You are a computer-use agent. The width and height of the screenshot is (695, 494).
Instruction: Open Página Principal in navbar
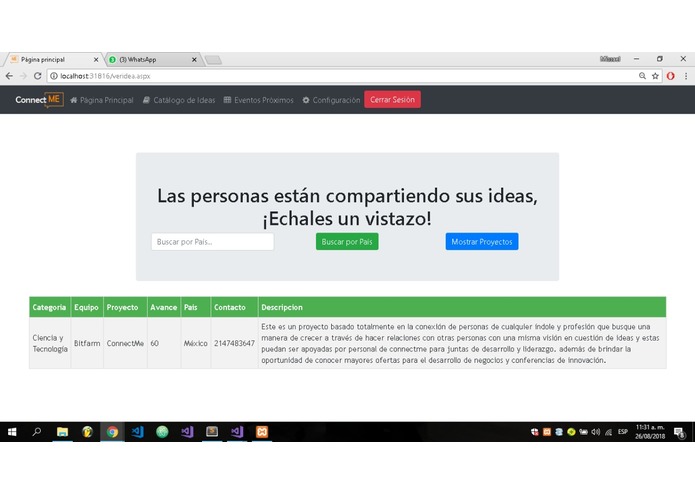click(x=102, y=100)
